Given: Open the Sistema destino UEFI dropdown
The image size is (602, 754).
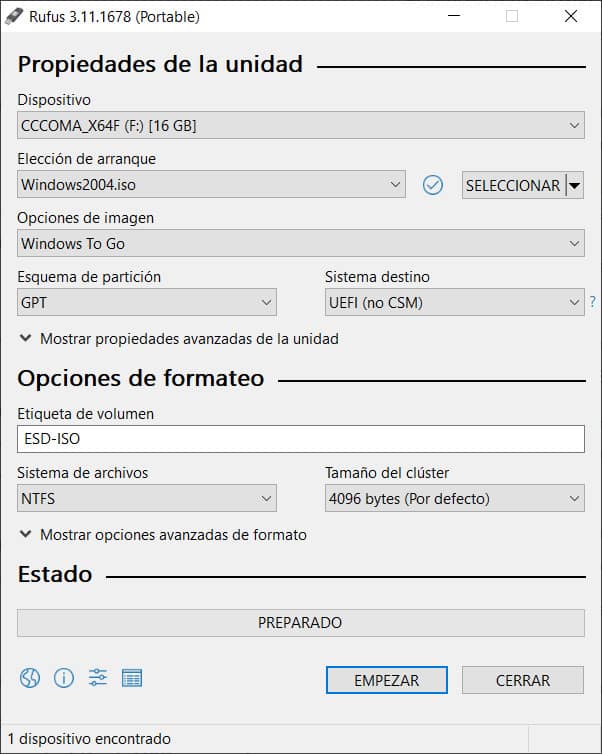Looking at the screenshot, I should (x=454, y=302).
